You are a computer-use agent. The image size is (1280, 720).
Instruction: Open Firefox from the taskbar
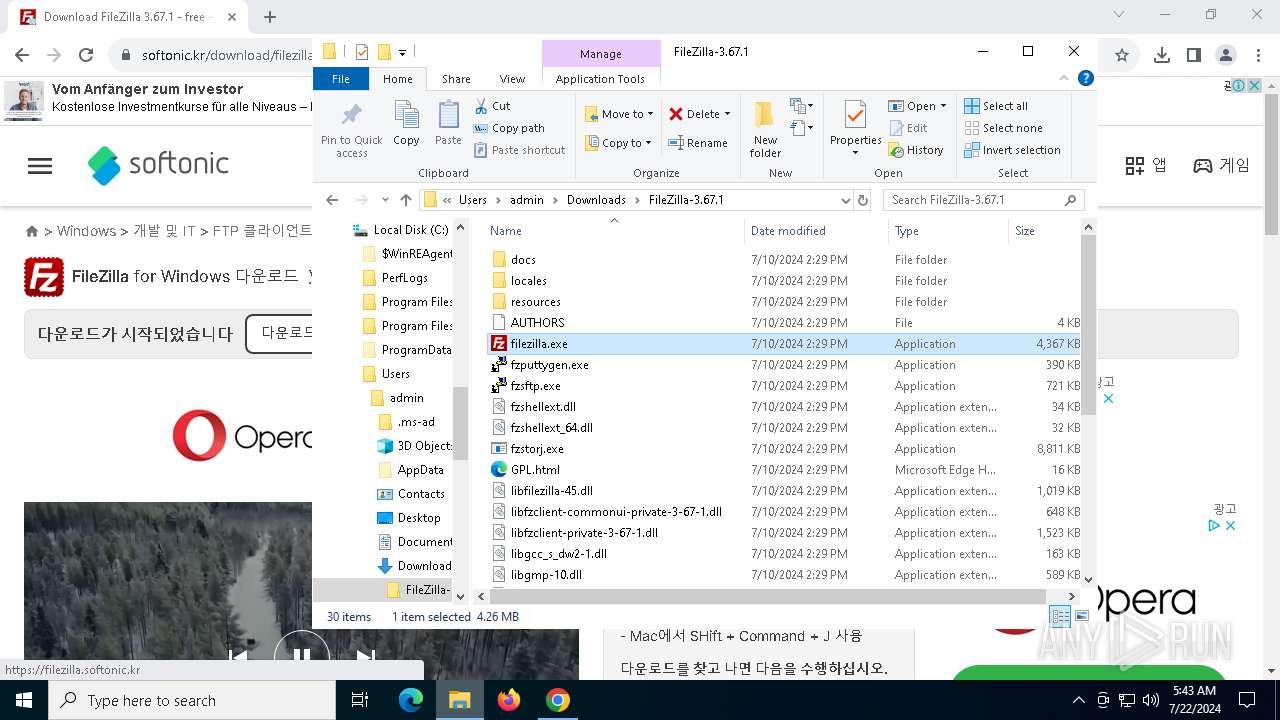point(509,700)
